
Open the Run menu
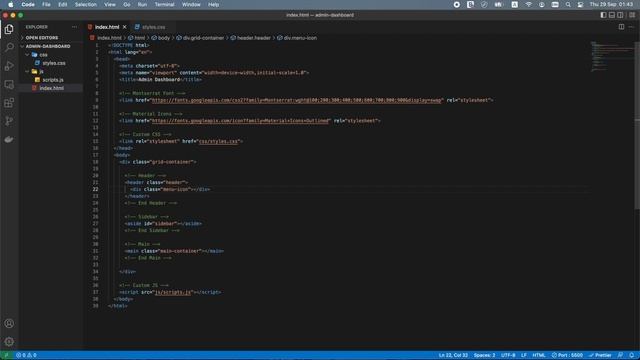[x=142, y=4]
